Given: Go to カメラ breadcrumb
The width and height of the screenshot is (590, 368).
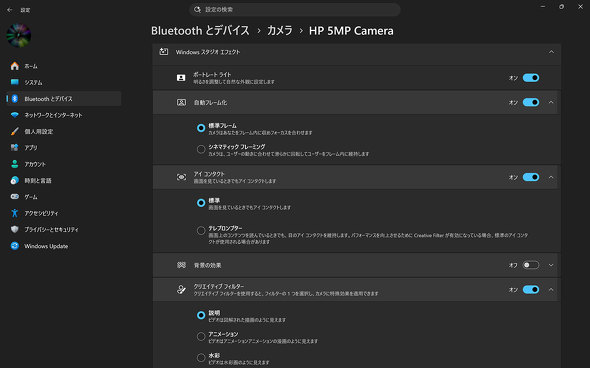Looking at the screenshot, I should (x=280, y=30).
